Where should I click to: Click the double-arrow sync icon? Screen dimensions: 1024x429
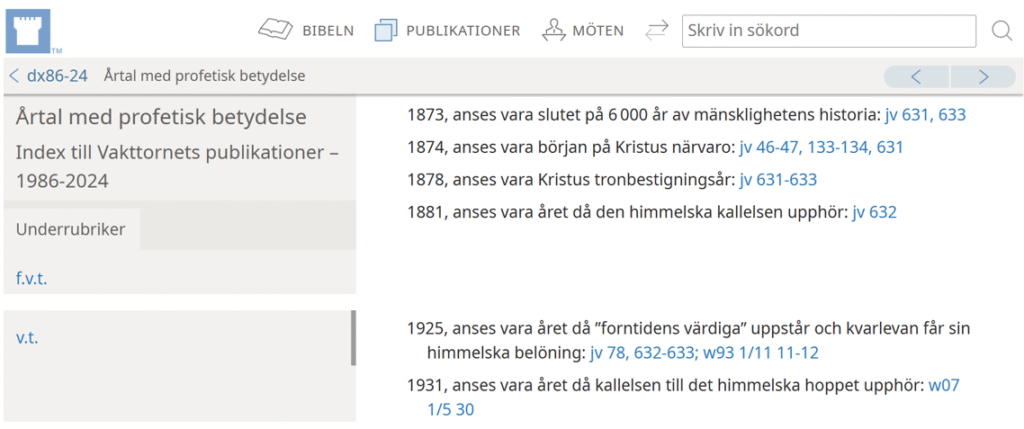click(x=656, y=31)
